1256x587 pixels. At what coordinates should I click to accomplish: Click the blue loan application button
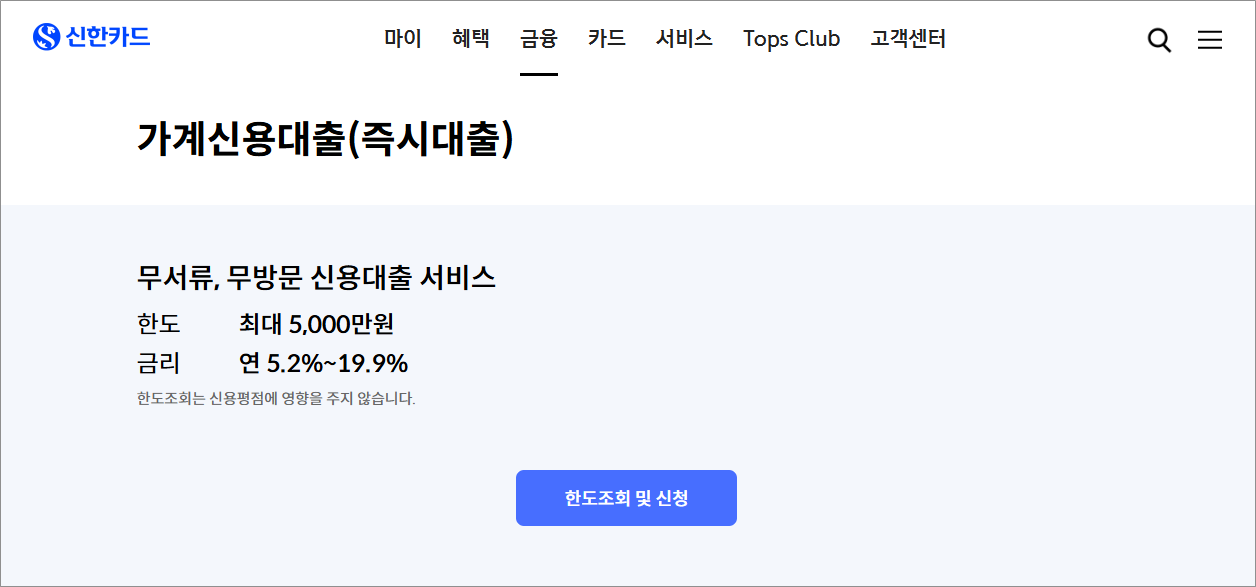[x=626, y=497]
